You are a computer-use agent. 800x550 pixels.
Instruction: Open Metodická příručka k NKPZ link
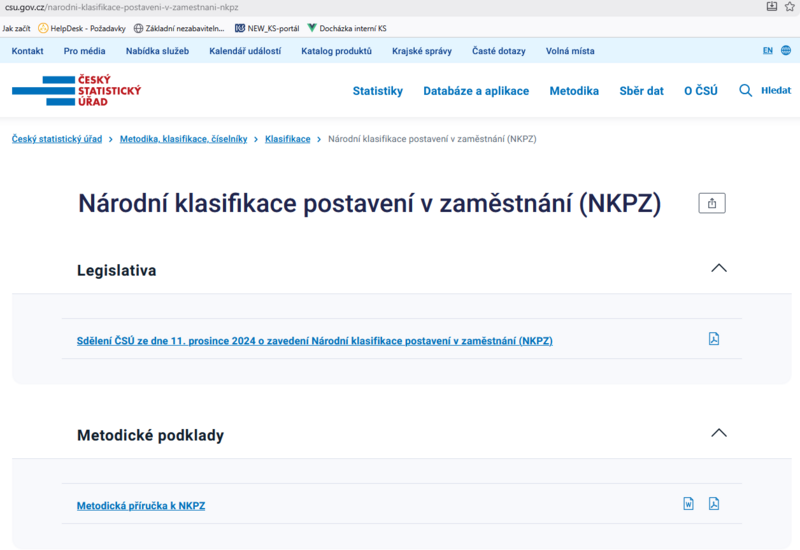pyautogui.click(x=141, y=506)
